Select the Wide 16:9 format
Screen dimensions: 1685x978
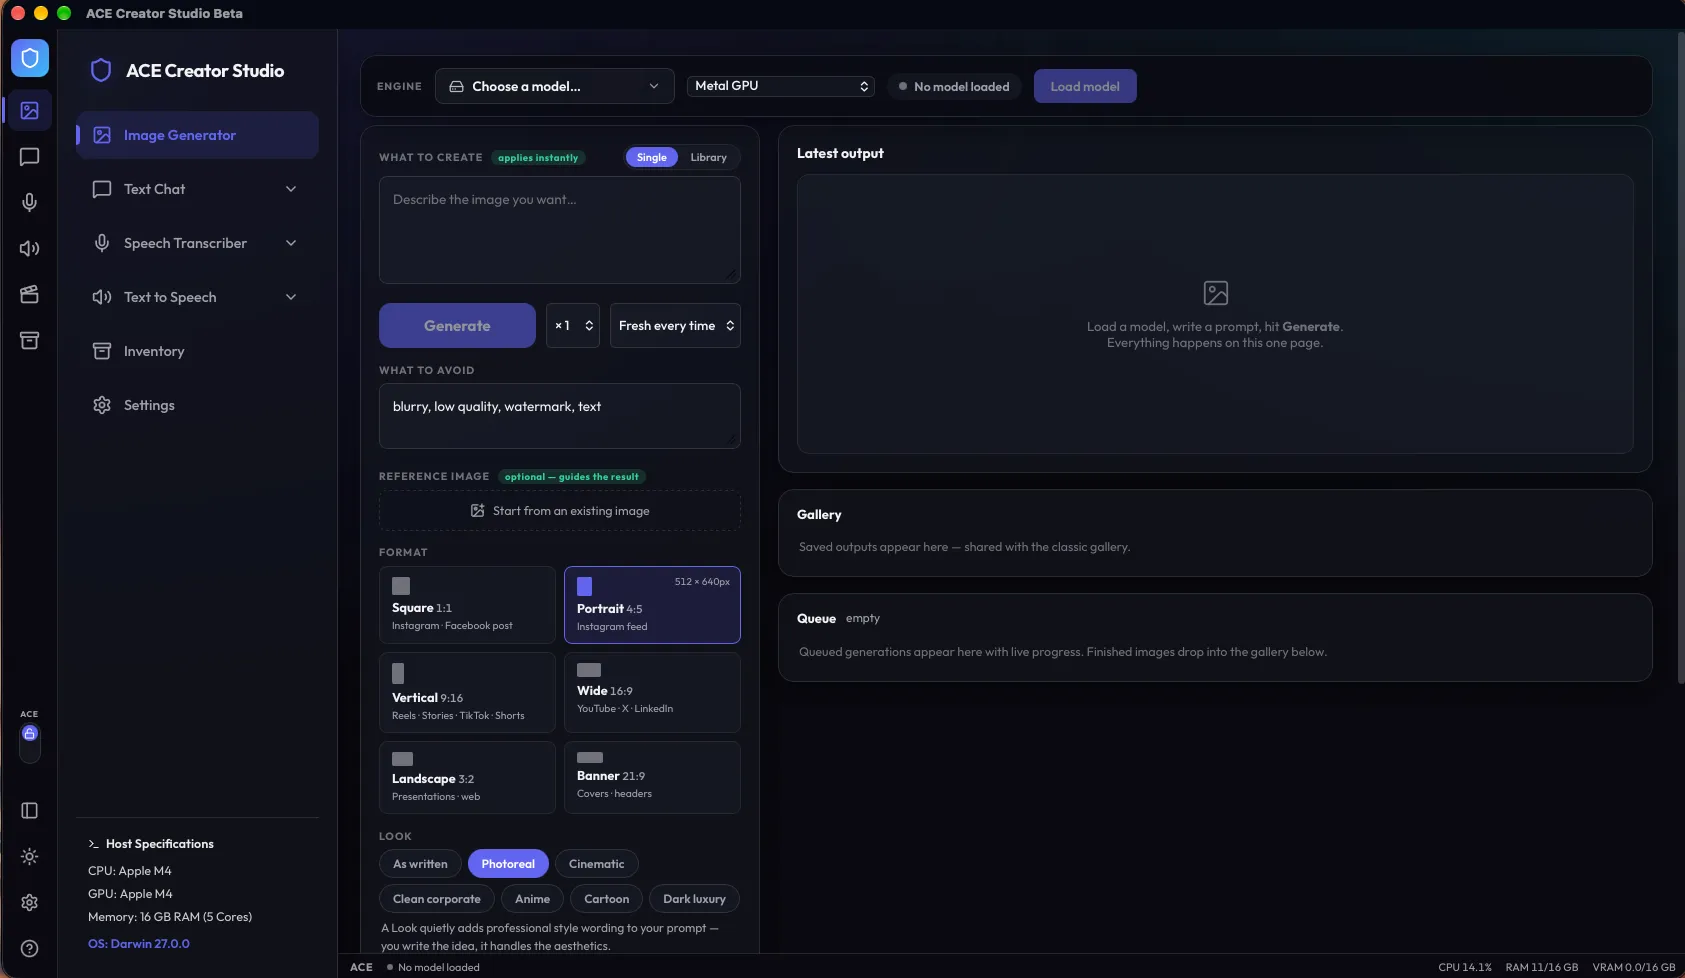[x=652, y=693]
